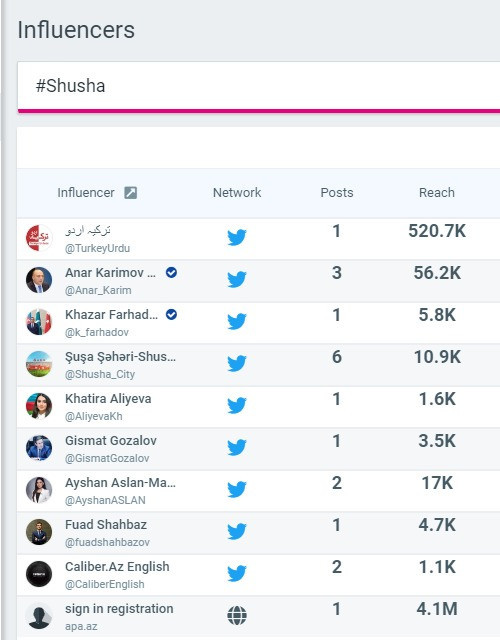Select the globe web icon for apa.az

[x=237, y=616]
